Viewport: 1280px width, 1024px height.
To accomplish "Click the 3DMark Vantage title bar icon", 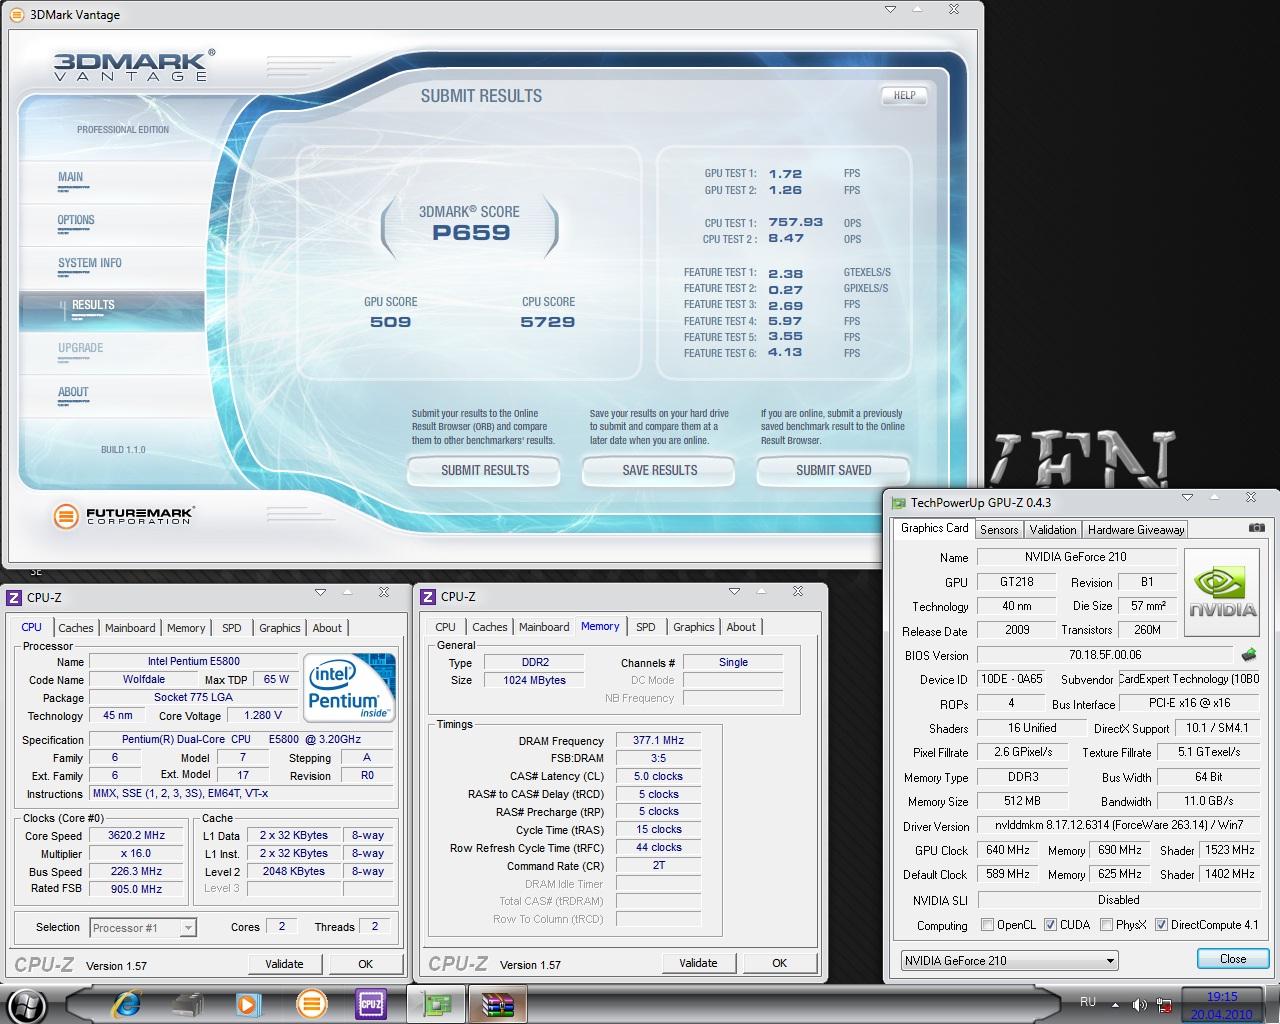I will coord(16,14).
